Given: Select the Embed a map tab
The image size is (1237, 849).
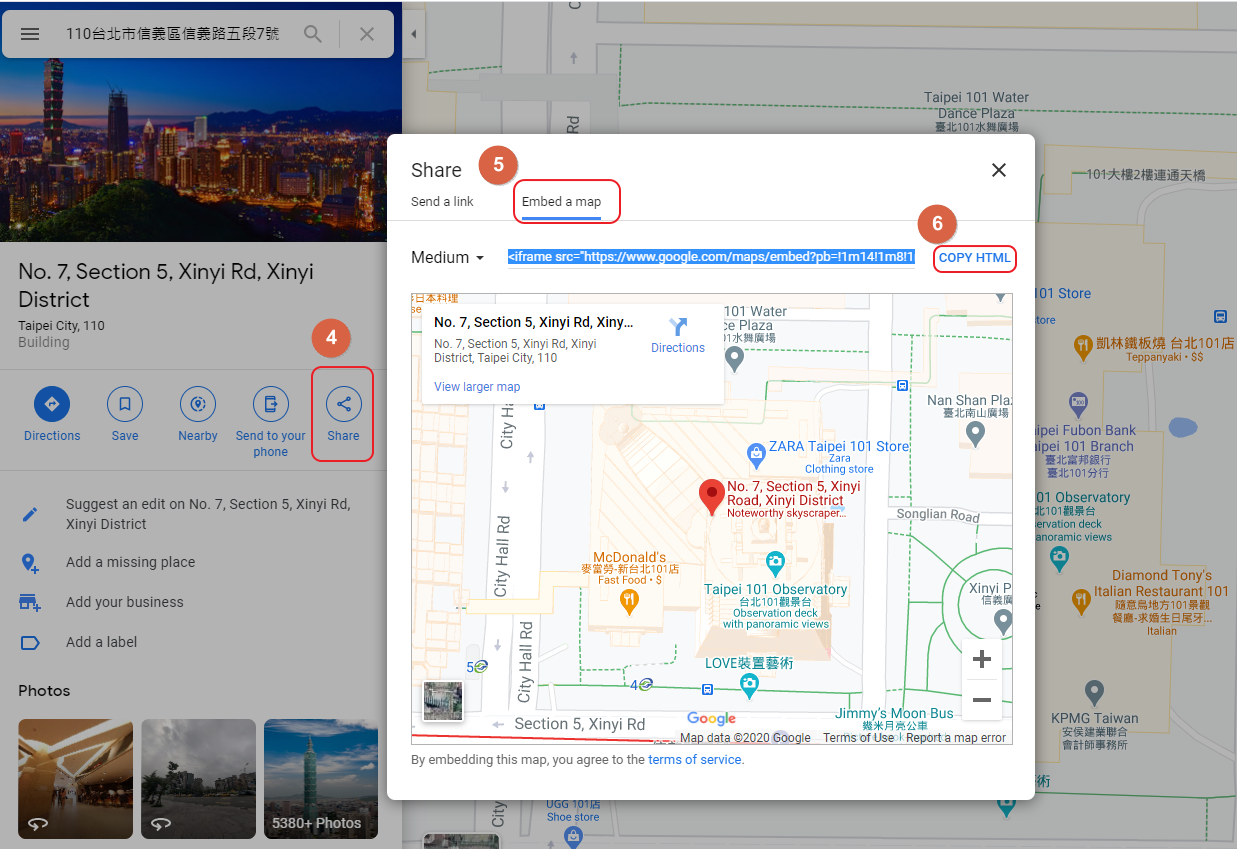Looking at the screenshot, I should click(561, 202).
